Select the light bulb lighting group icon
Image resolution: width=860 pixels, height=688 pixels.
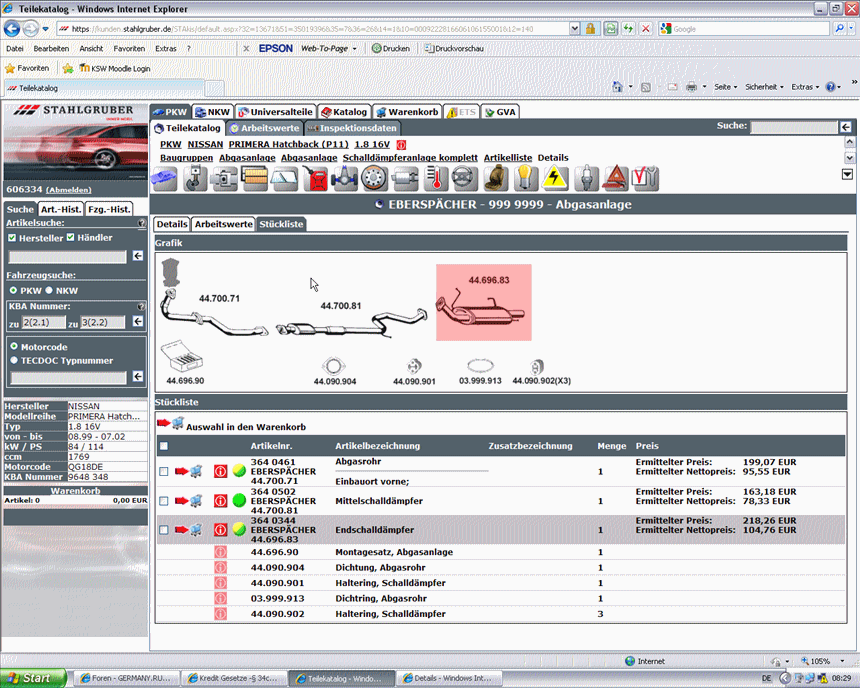(x=525, y=178)
